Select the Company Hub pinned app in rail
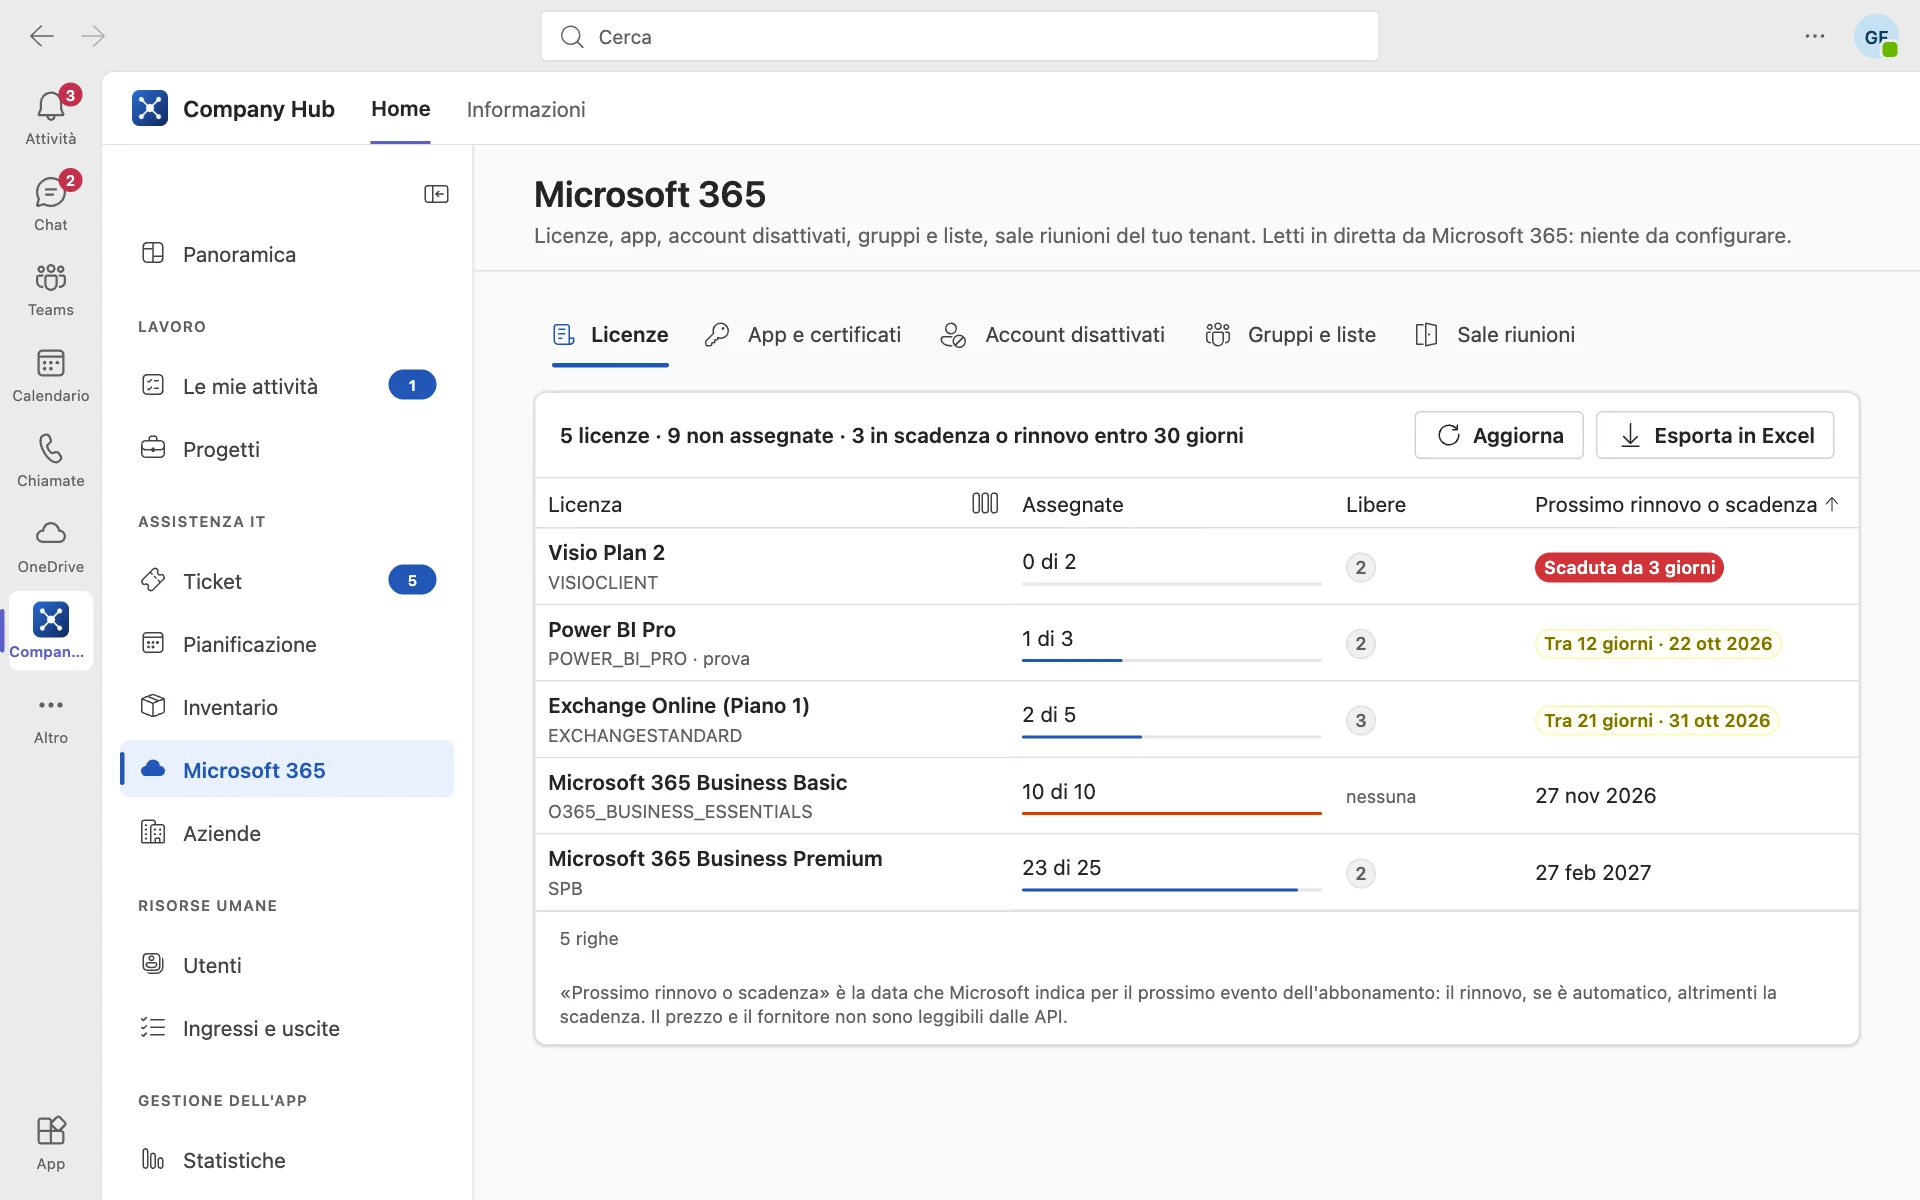This screenshot has width=1920, height=1200. 51,631
